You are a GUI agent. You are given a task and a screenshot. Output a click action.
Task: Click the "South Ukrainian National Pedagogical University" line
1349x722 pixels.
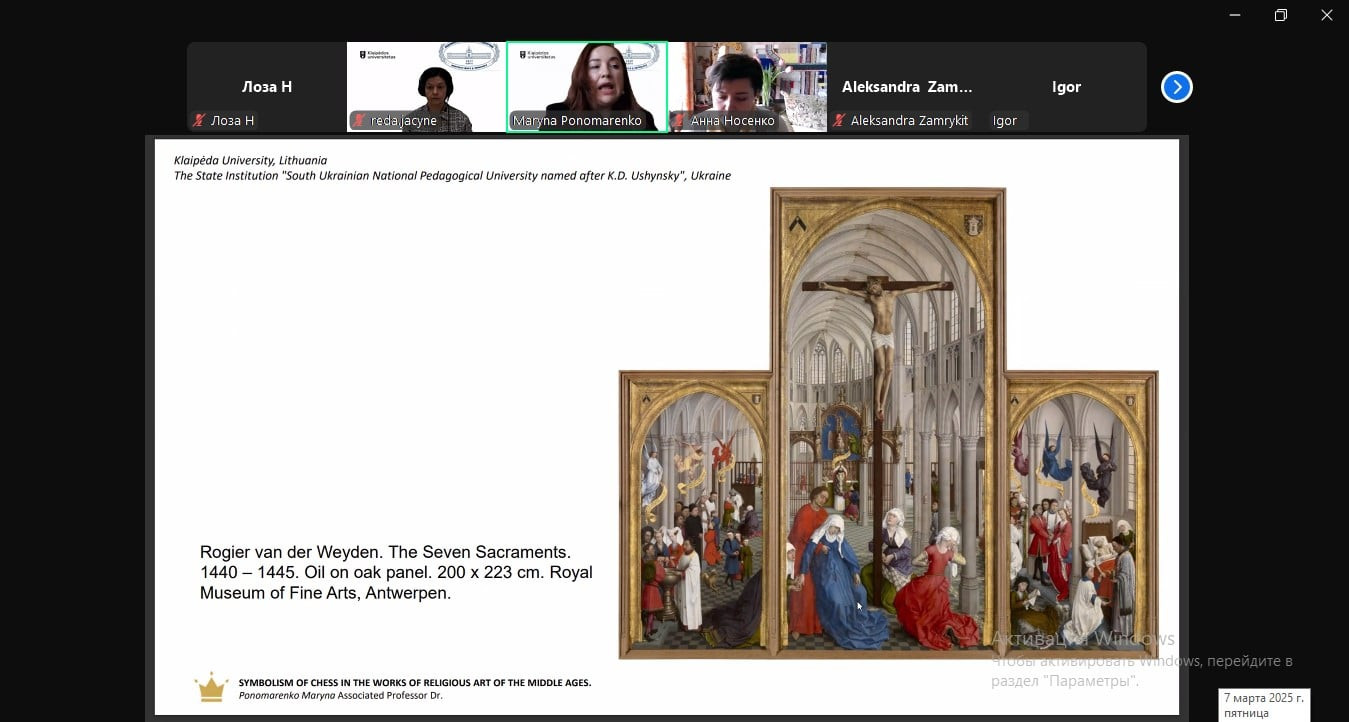click(x=452, y=176)
